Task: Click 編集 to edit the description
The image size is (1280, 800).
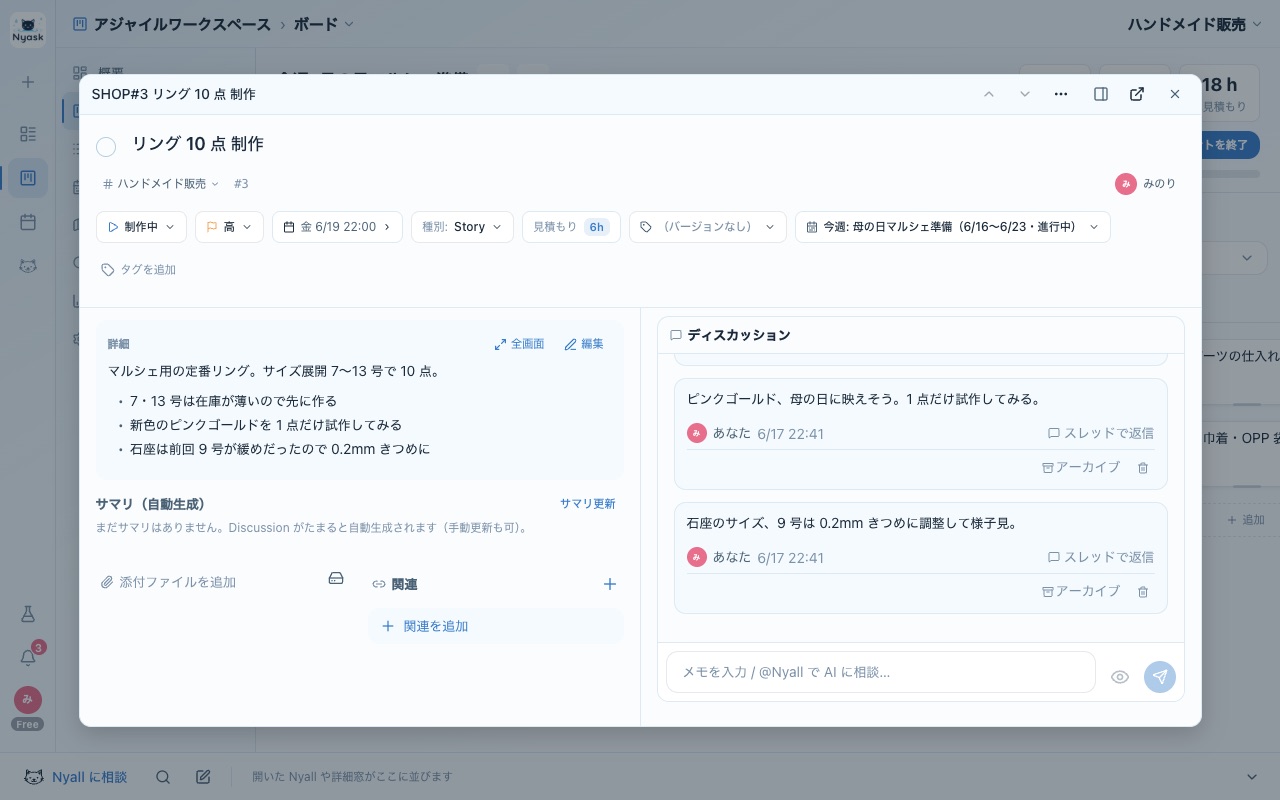Action: click(x=584, y=344)
